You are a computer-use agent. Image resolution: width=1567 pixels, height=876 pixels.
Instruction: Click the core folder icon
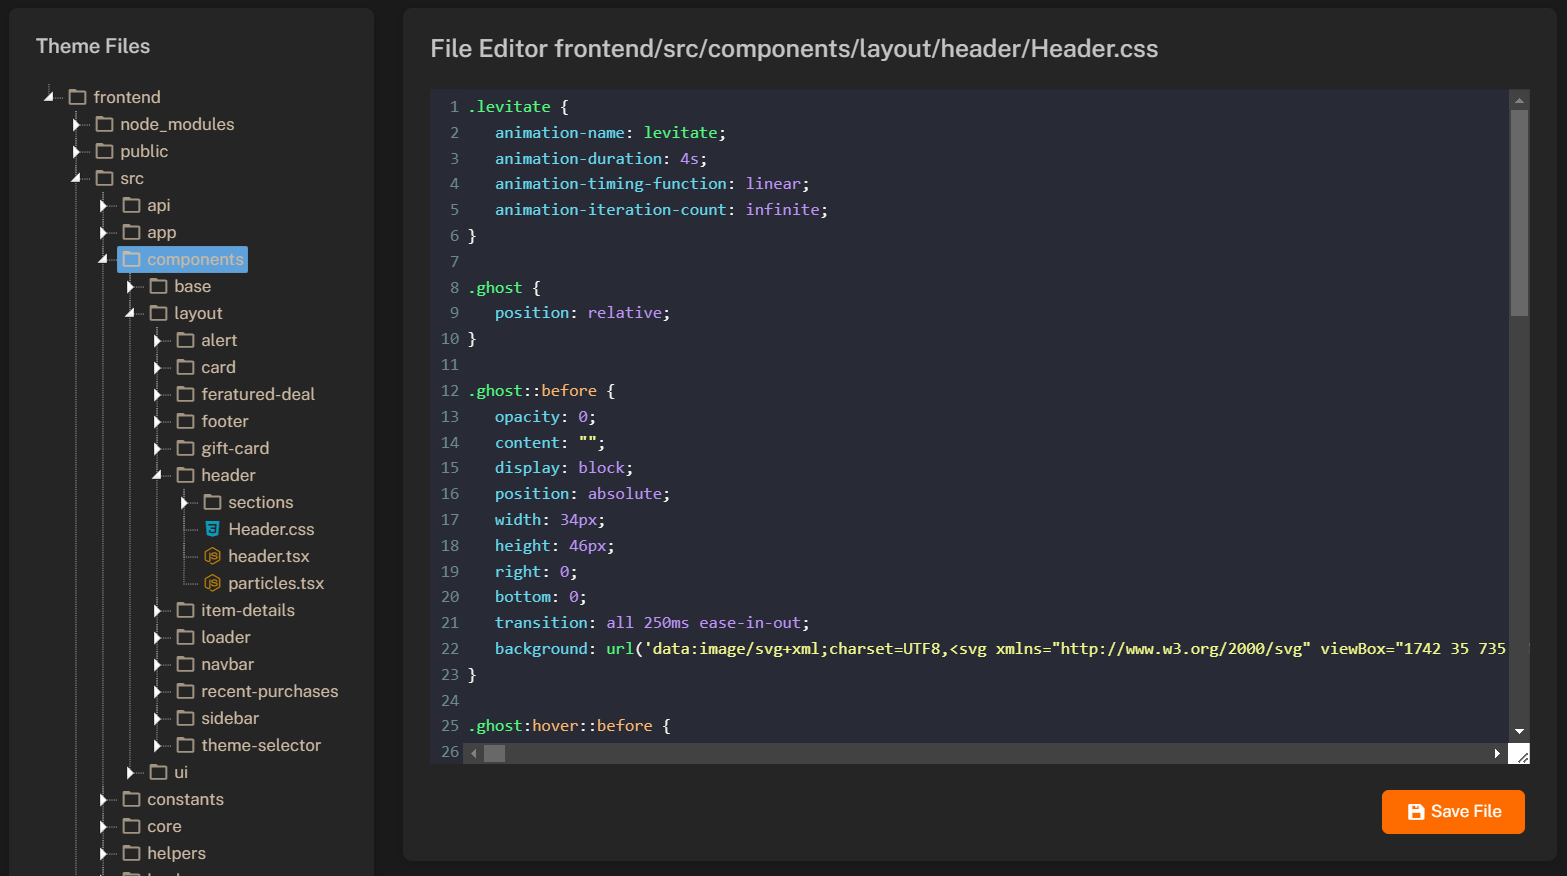click(131, 826)
